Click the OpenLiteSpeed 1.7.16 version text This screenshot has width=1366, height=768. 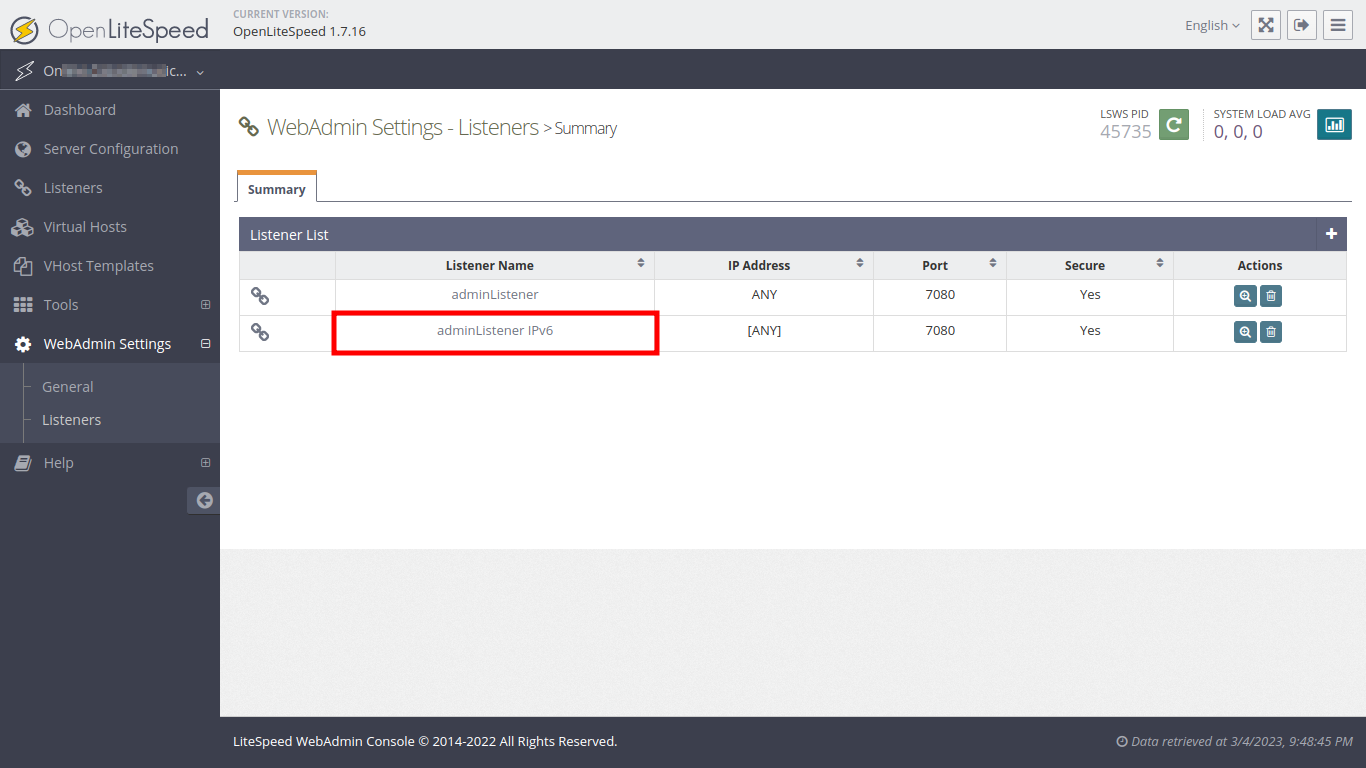(x=299, y=31)
